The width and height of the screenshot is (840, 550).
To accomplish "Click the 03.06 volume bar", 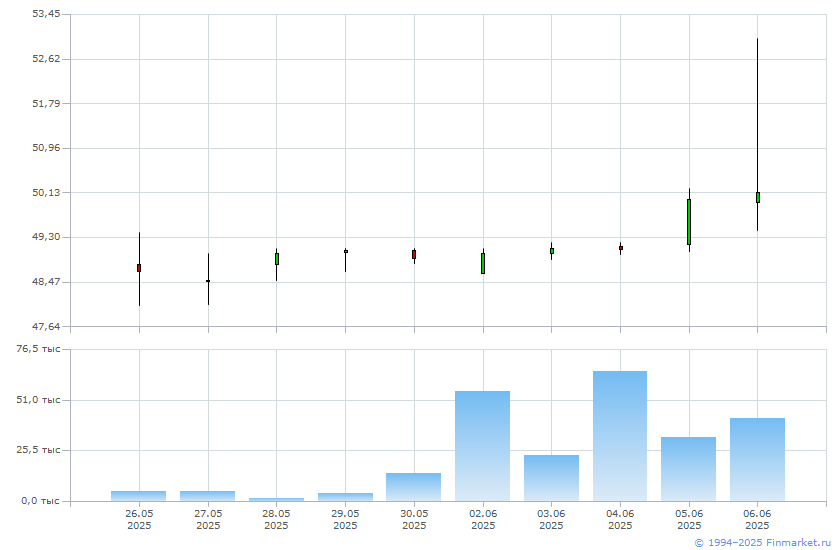I will [551, 478].
